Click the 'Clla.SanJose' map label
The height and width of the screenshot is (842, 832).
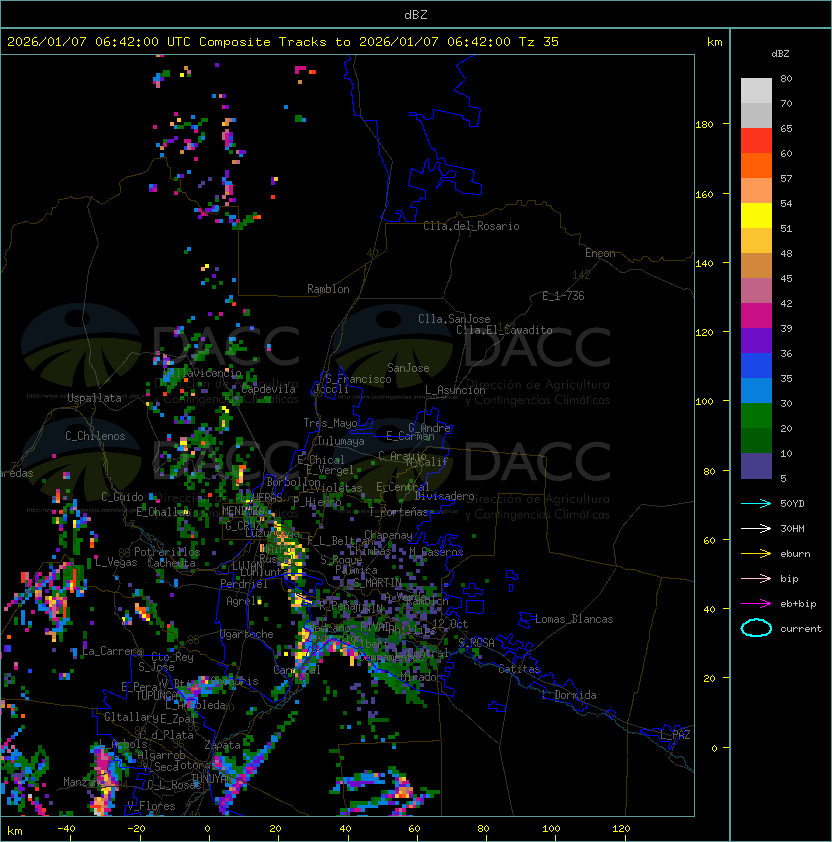pos(454,319)
